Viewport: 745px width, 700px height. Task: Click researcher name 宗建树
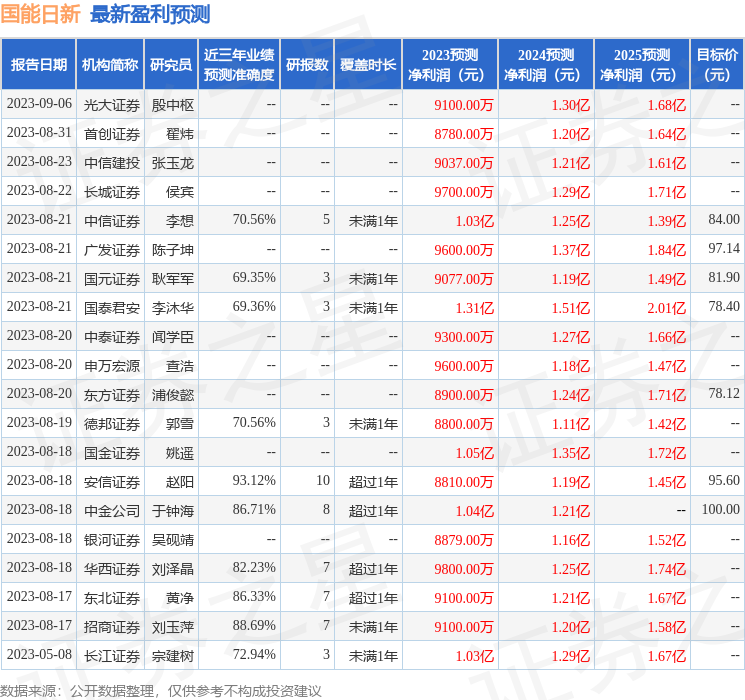(x=173, y=656)
